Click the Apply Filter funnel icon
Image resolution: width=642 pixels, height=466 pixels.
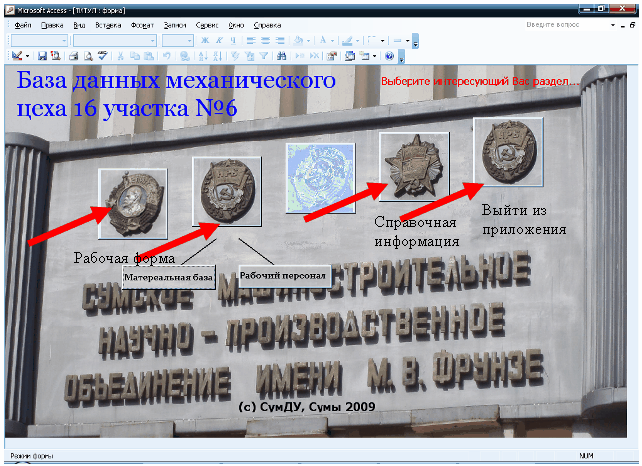[264, 56]
